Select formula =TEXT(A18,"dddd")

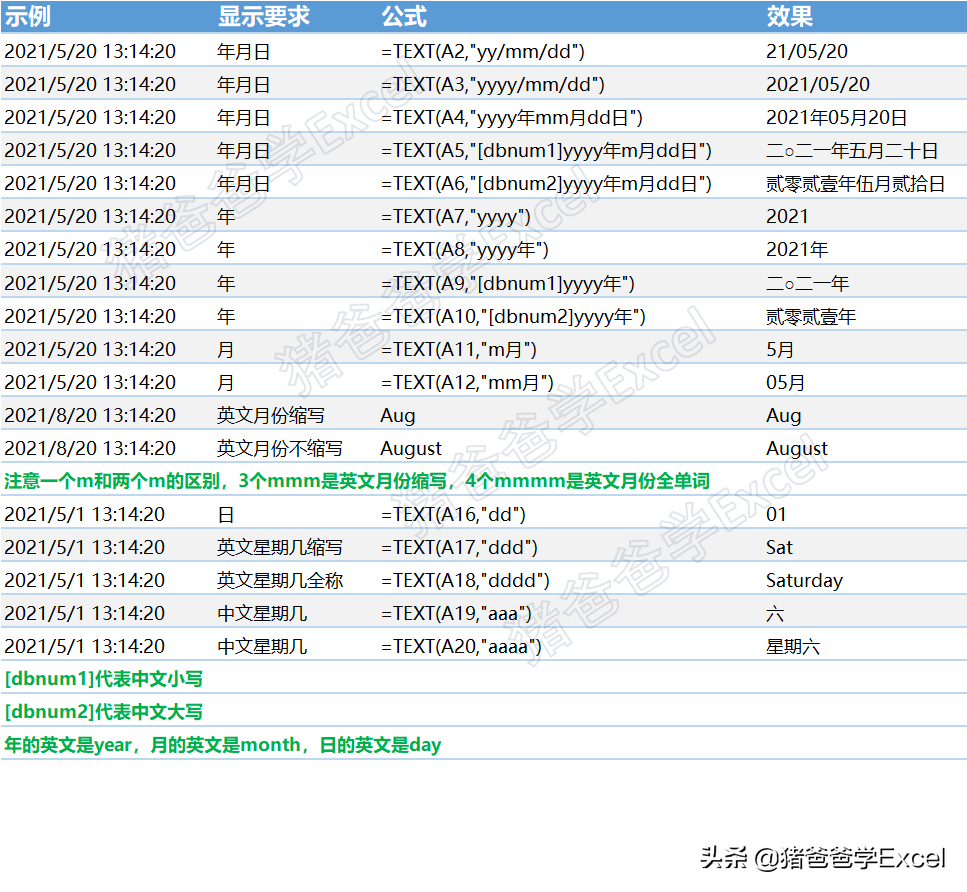465,580
